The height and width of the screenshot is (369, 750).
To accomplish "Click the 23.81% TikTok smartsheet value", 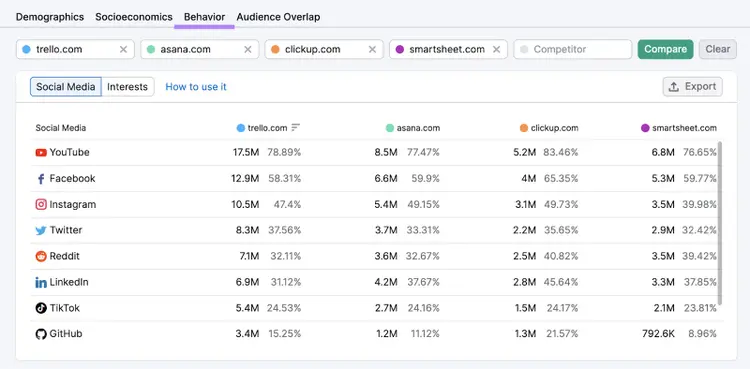I will coord(700,308).
